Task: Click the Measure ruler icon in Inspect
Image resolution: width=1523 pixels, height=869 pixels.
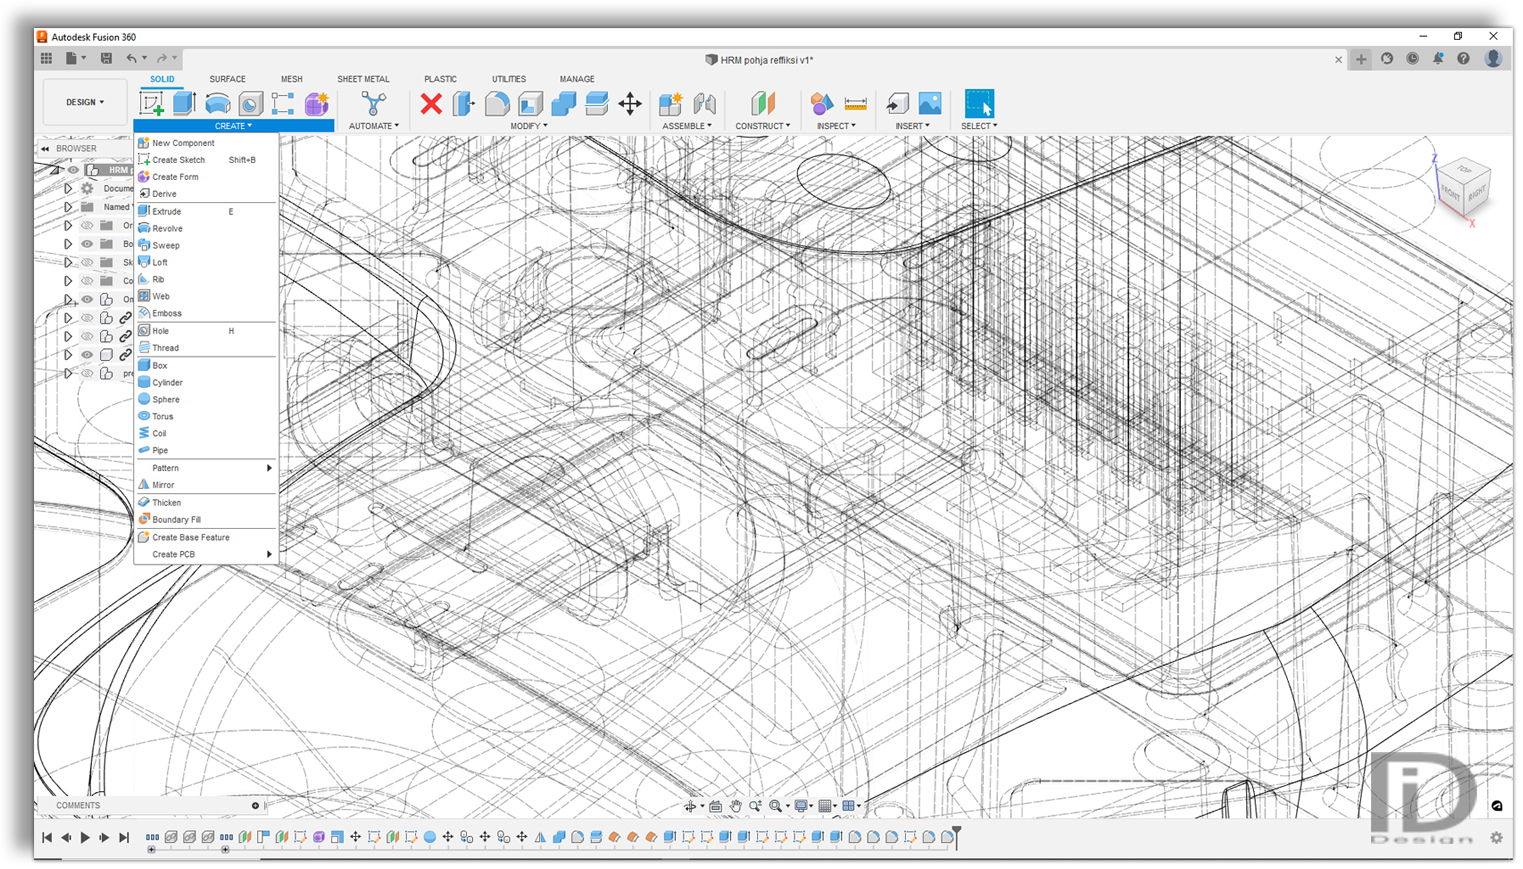Action: coord(856,104)
